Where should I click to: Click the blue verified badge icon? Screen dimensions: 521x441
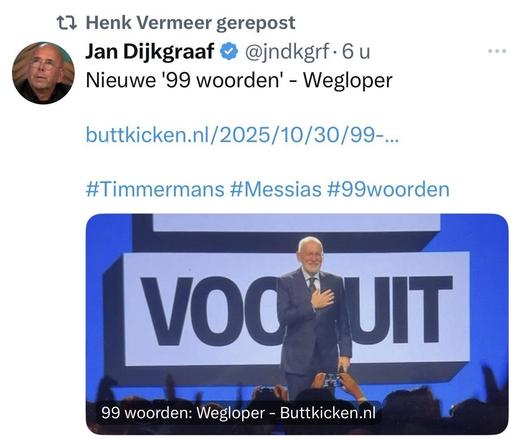[229, 52]
